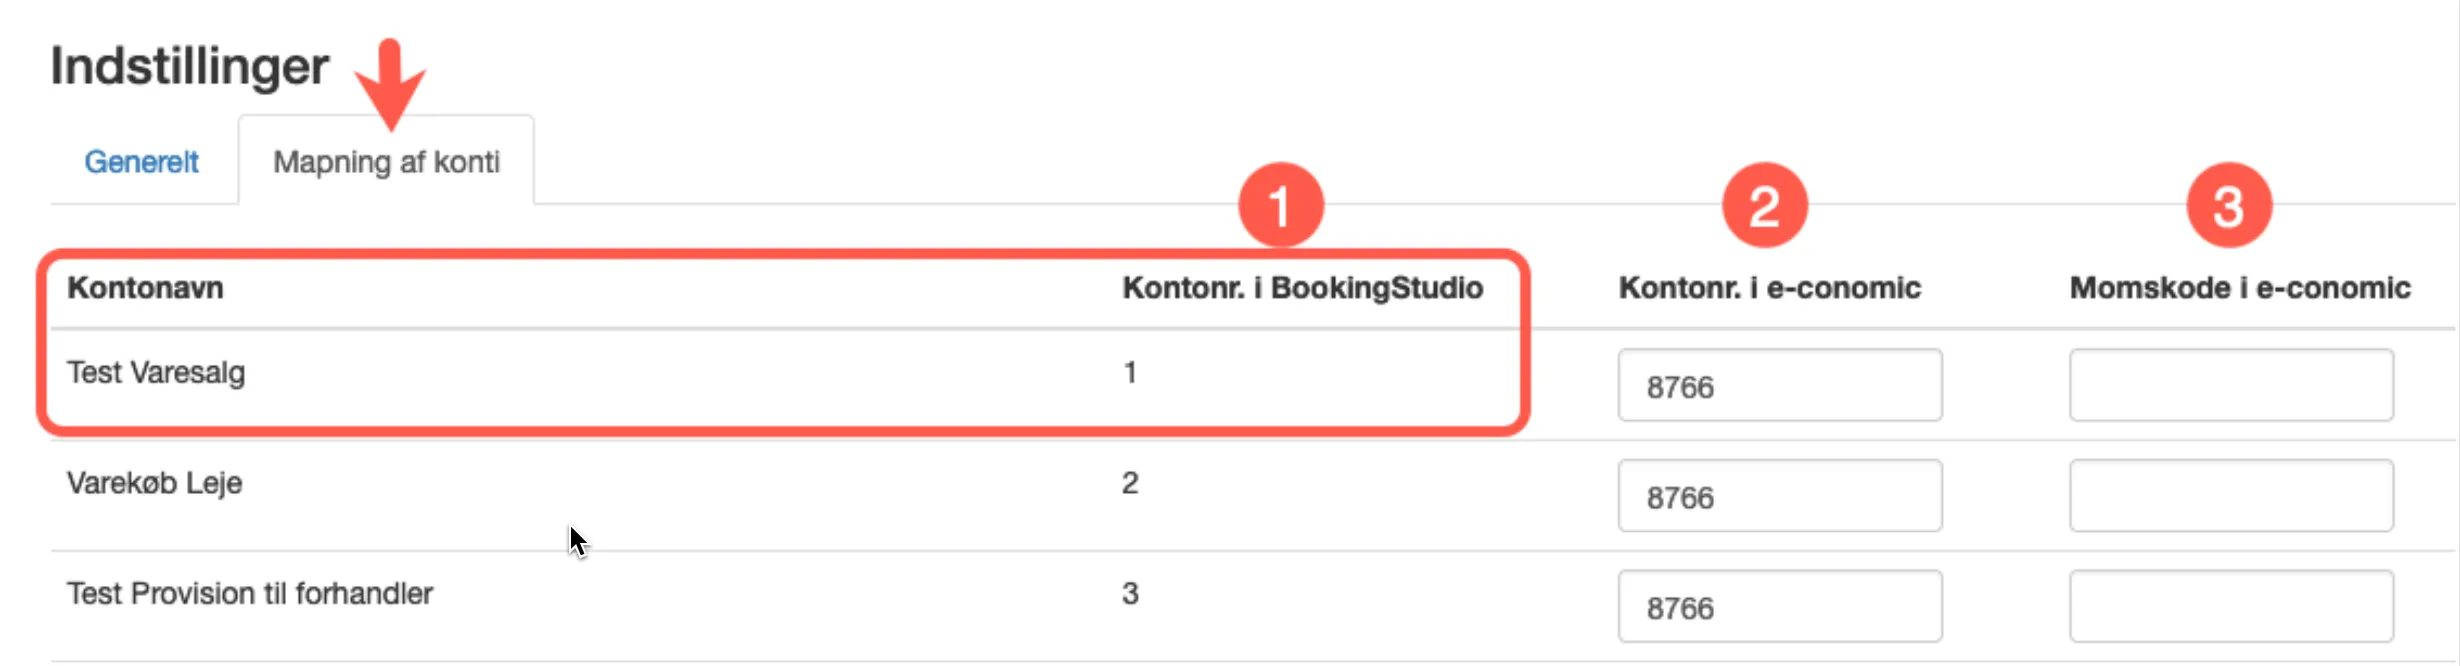Open the Generelt tab
This screenshot has width=2460, height=666.
[141, 162]
